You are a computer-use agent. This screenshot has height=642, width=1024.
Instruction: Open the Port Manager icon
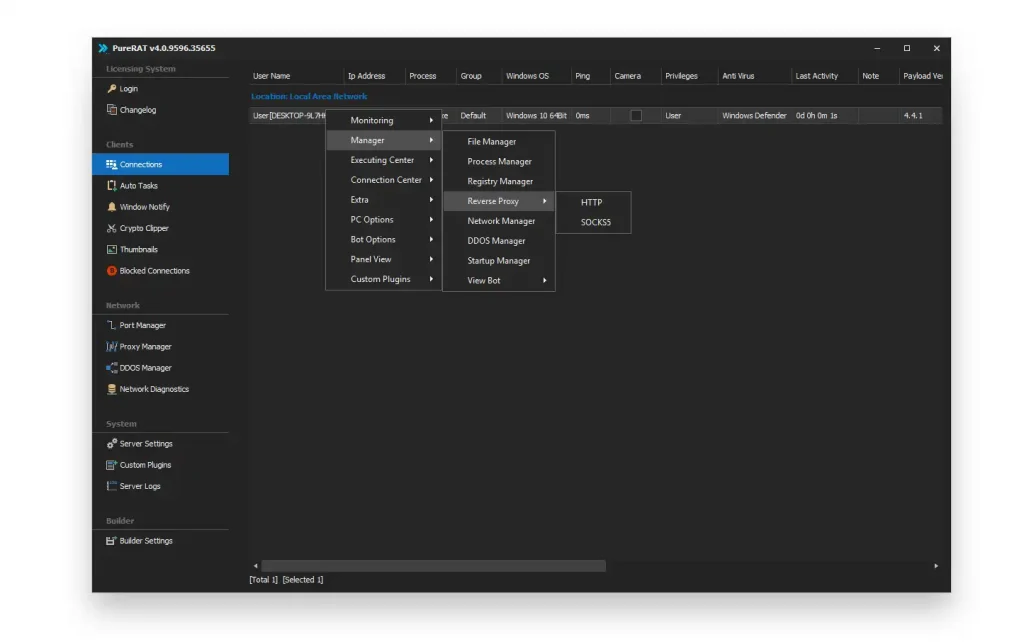coord(112,326)
